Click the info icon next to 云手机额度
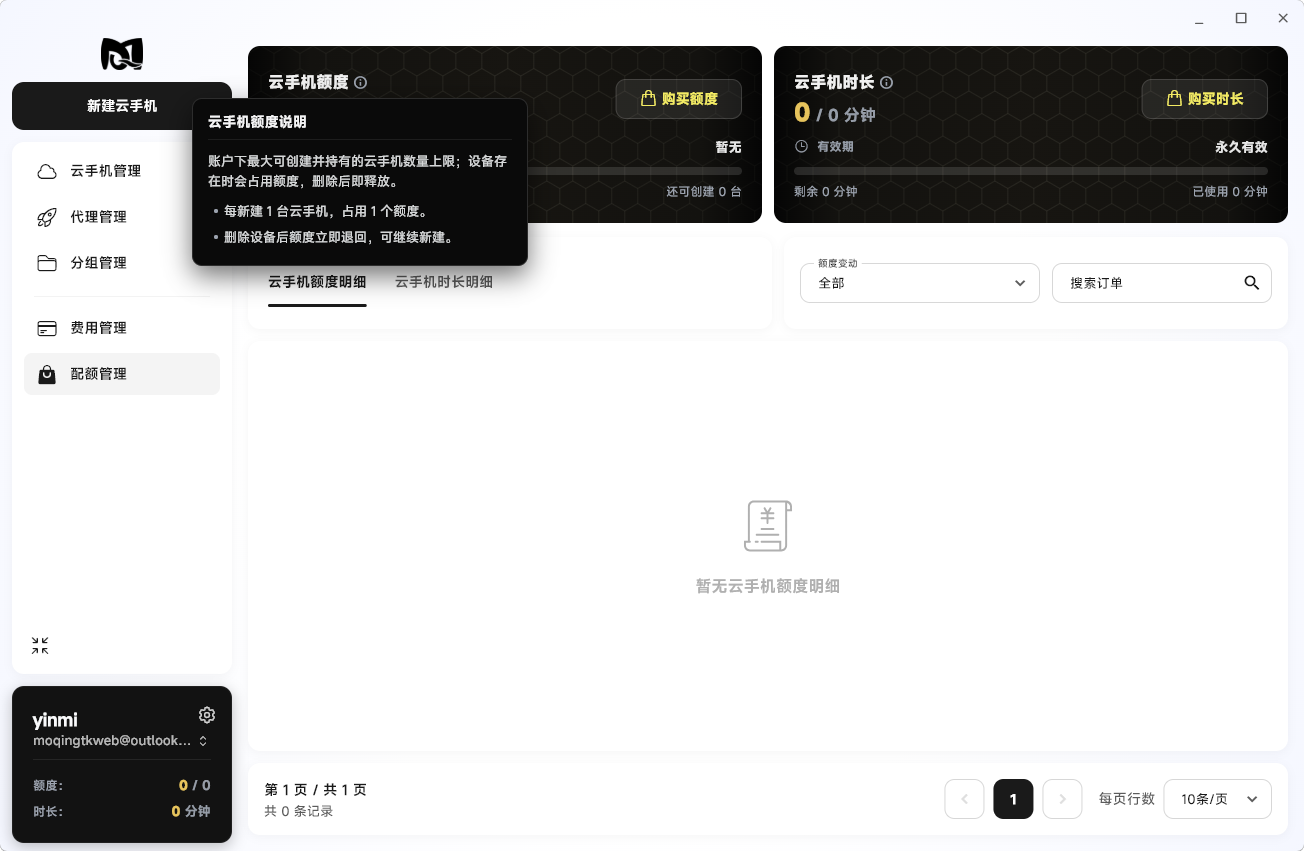Viewport: 1304px width, 851px height. pyautogui.click(x=361, y=83)
